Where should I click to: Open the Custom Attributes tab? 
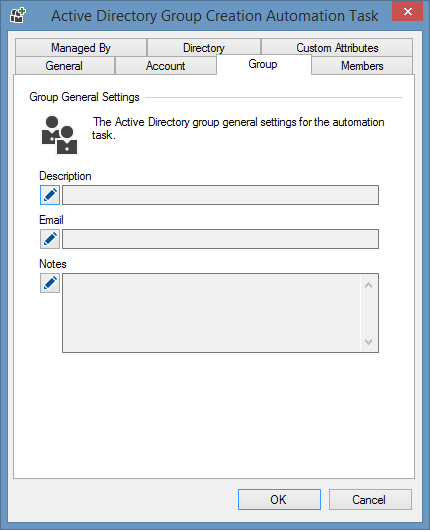(337, 48)
